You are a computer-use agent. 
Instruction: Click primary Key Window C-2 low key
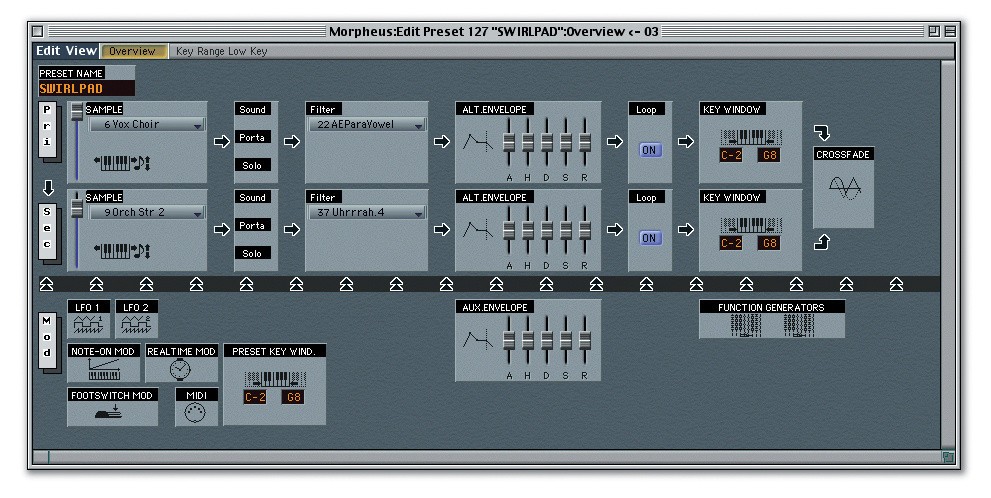731,155
